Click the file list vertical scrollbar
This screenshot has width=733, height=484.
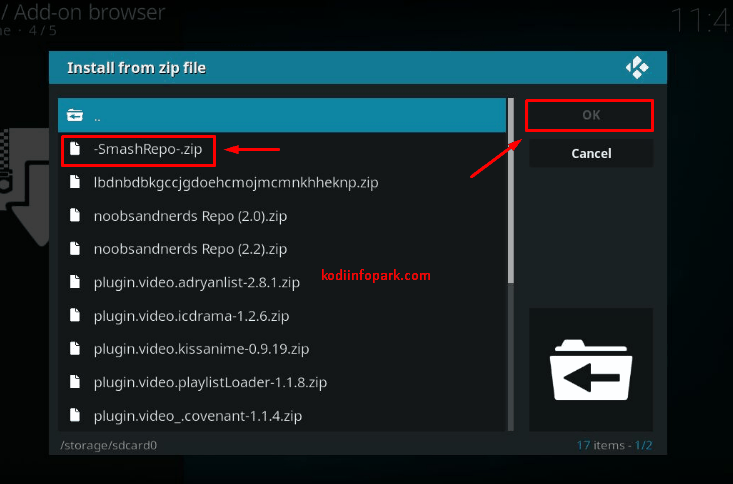(x=511, y=264)
